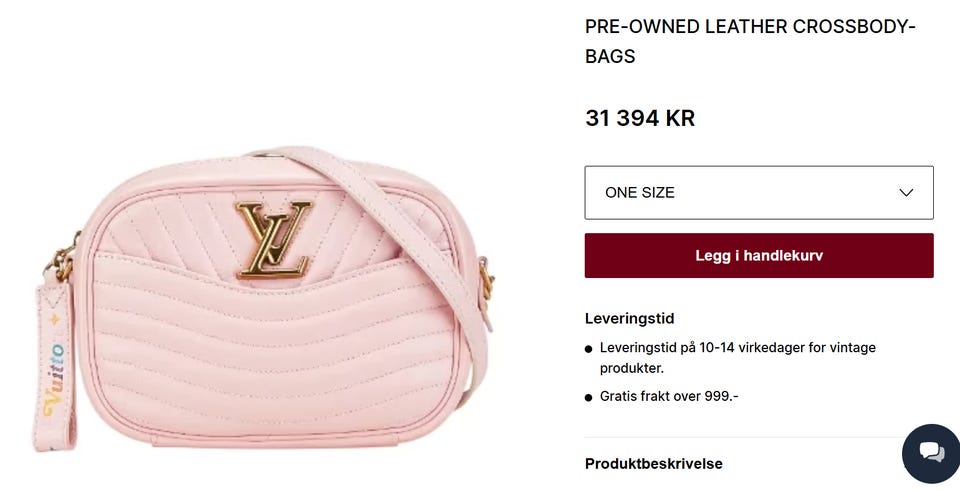This screenshot has width=960, height=490.
Task: Expand the Produktbeskrivelse section
Action: 654,464
